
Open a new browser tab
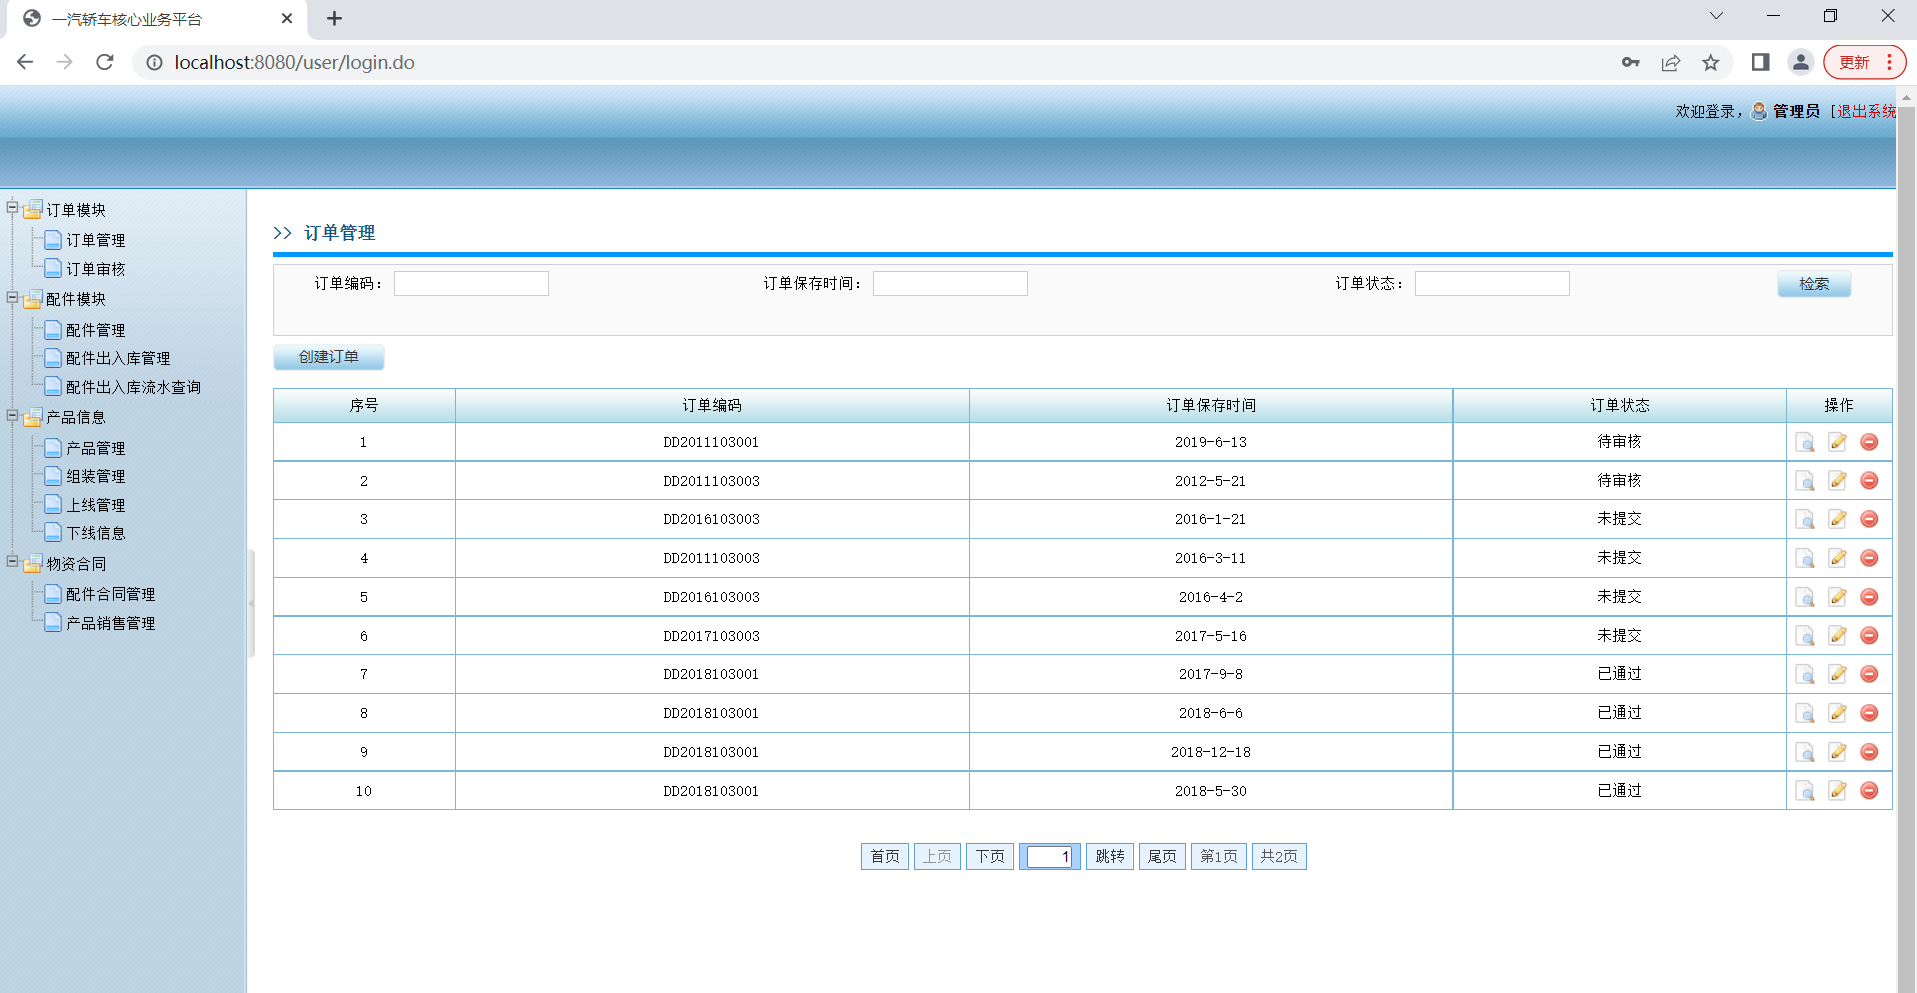pos(334,18)
